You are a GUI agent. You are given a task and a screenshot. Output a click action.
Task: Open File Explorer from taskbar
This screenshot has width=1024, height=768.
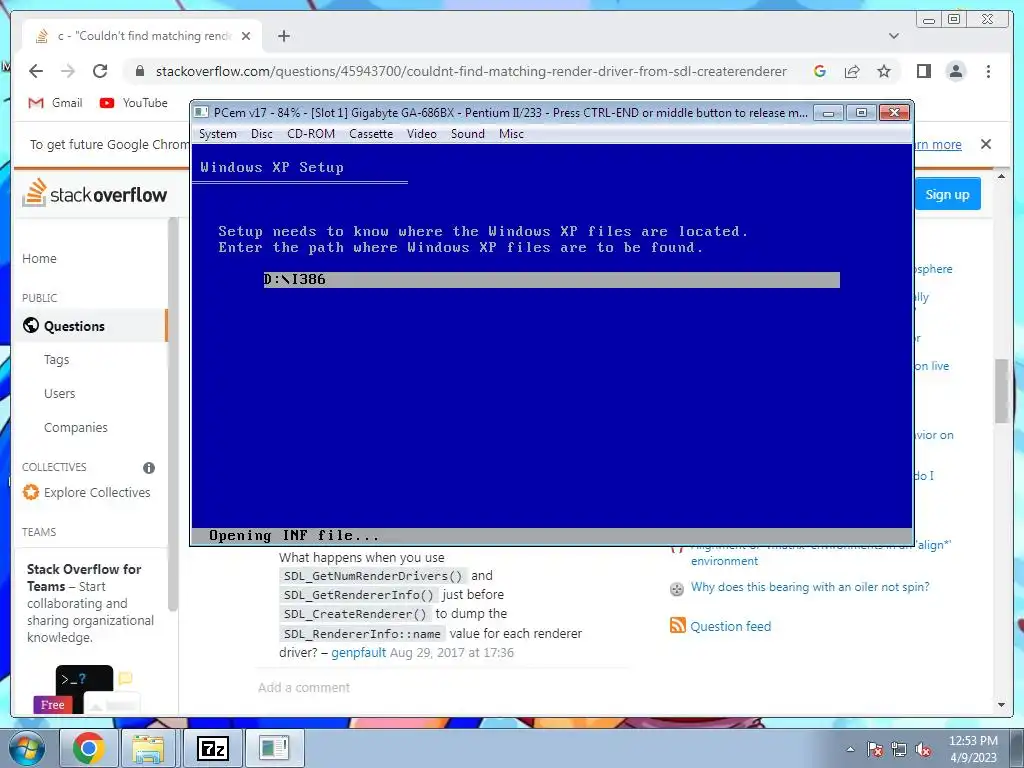(148, 748)
